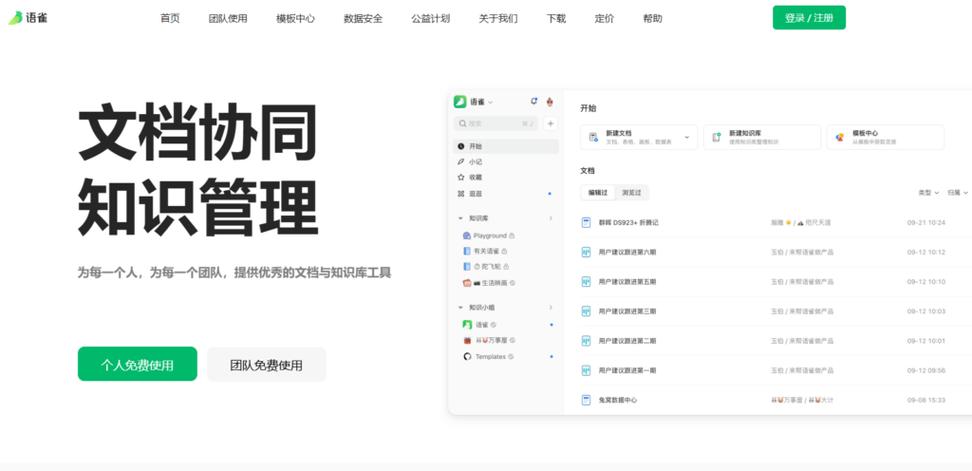972x471 pixels.
Task: Click the Yuque bird logo in header
Action: pyautogui.click(x=15, y=18)
